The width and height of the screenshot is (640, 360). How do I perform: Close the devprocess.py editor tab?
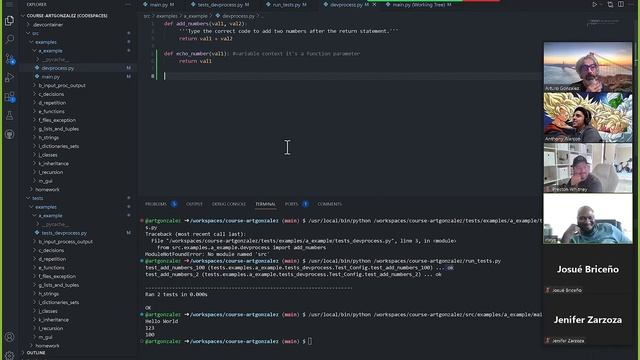[x=374, y=4]
